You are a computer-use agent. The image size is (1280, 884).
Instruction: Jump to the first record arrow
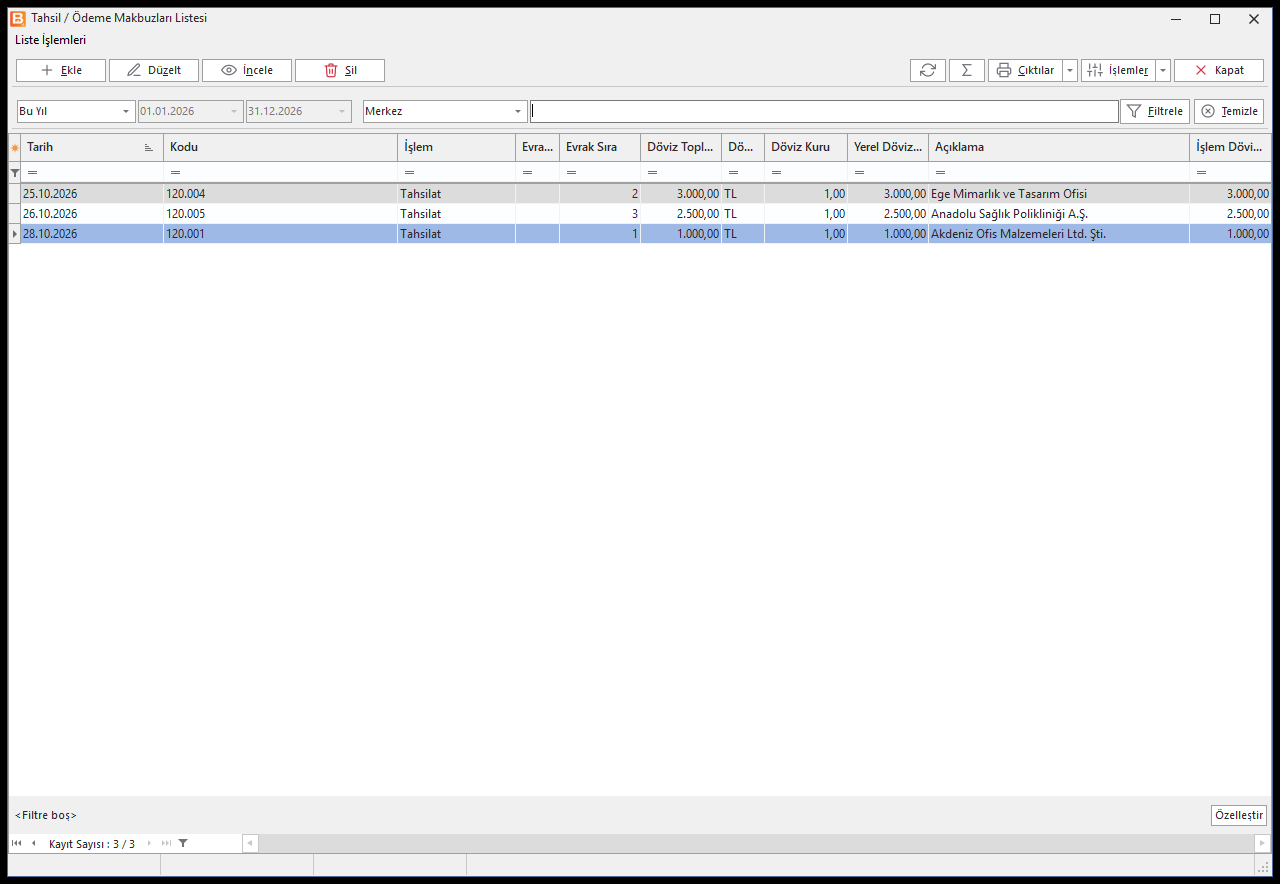(16, 843)
